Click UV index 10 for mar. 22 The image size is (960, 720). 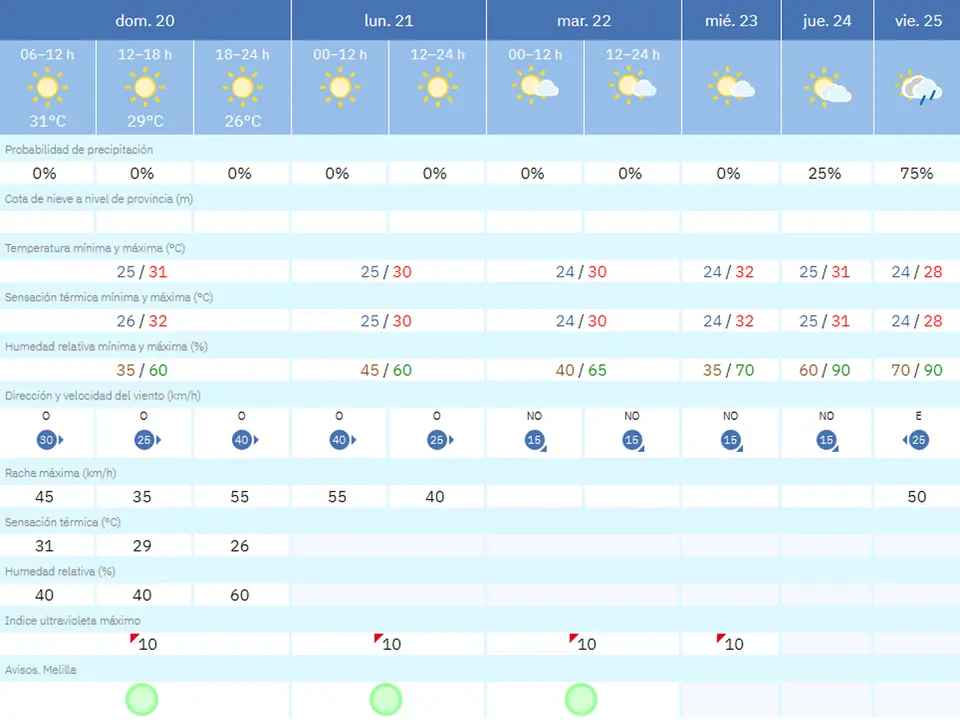click(x=587, y=644)
